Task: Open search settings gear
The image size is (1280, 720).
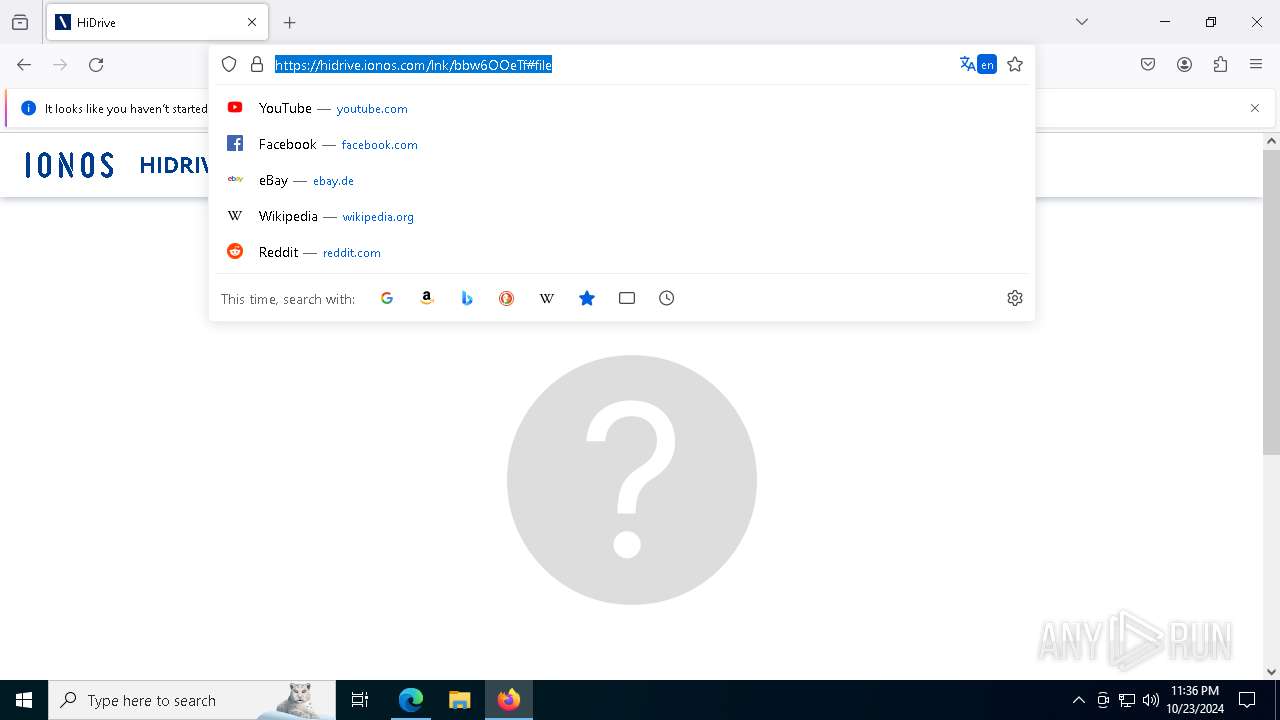Action: tap(1015, 298)
